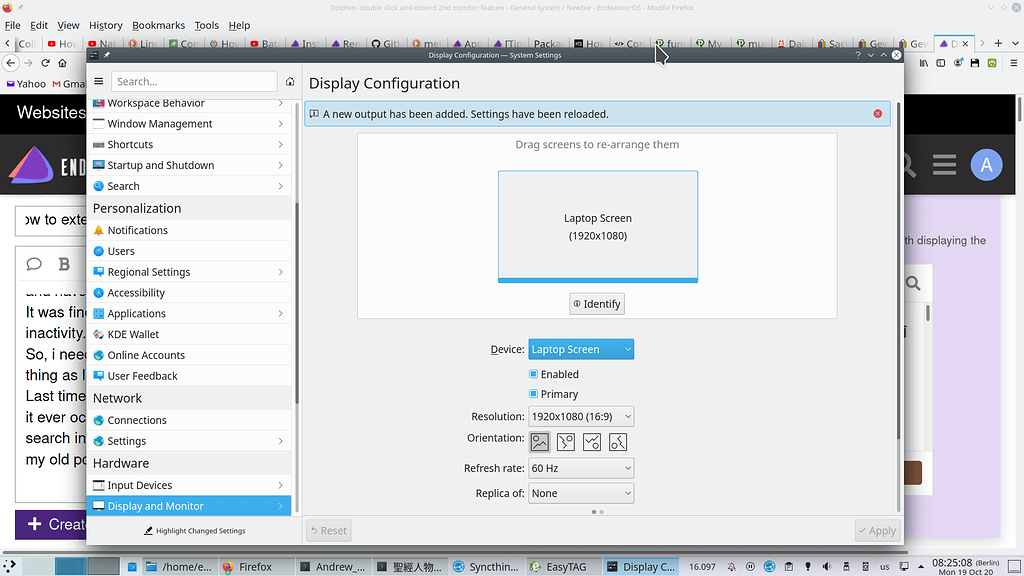
Task: Dismiss the new output notification banner
Action: [x=878, y=114]
